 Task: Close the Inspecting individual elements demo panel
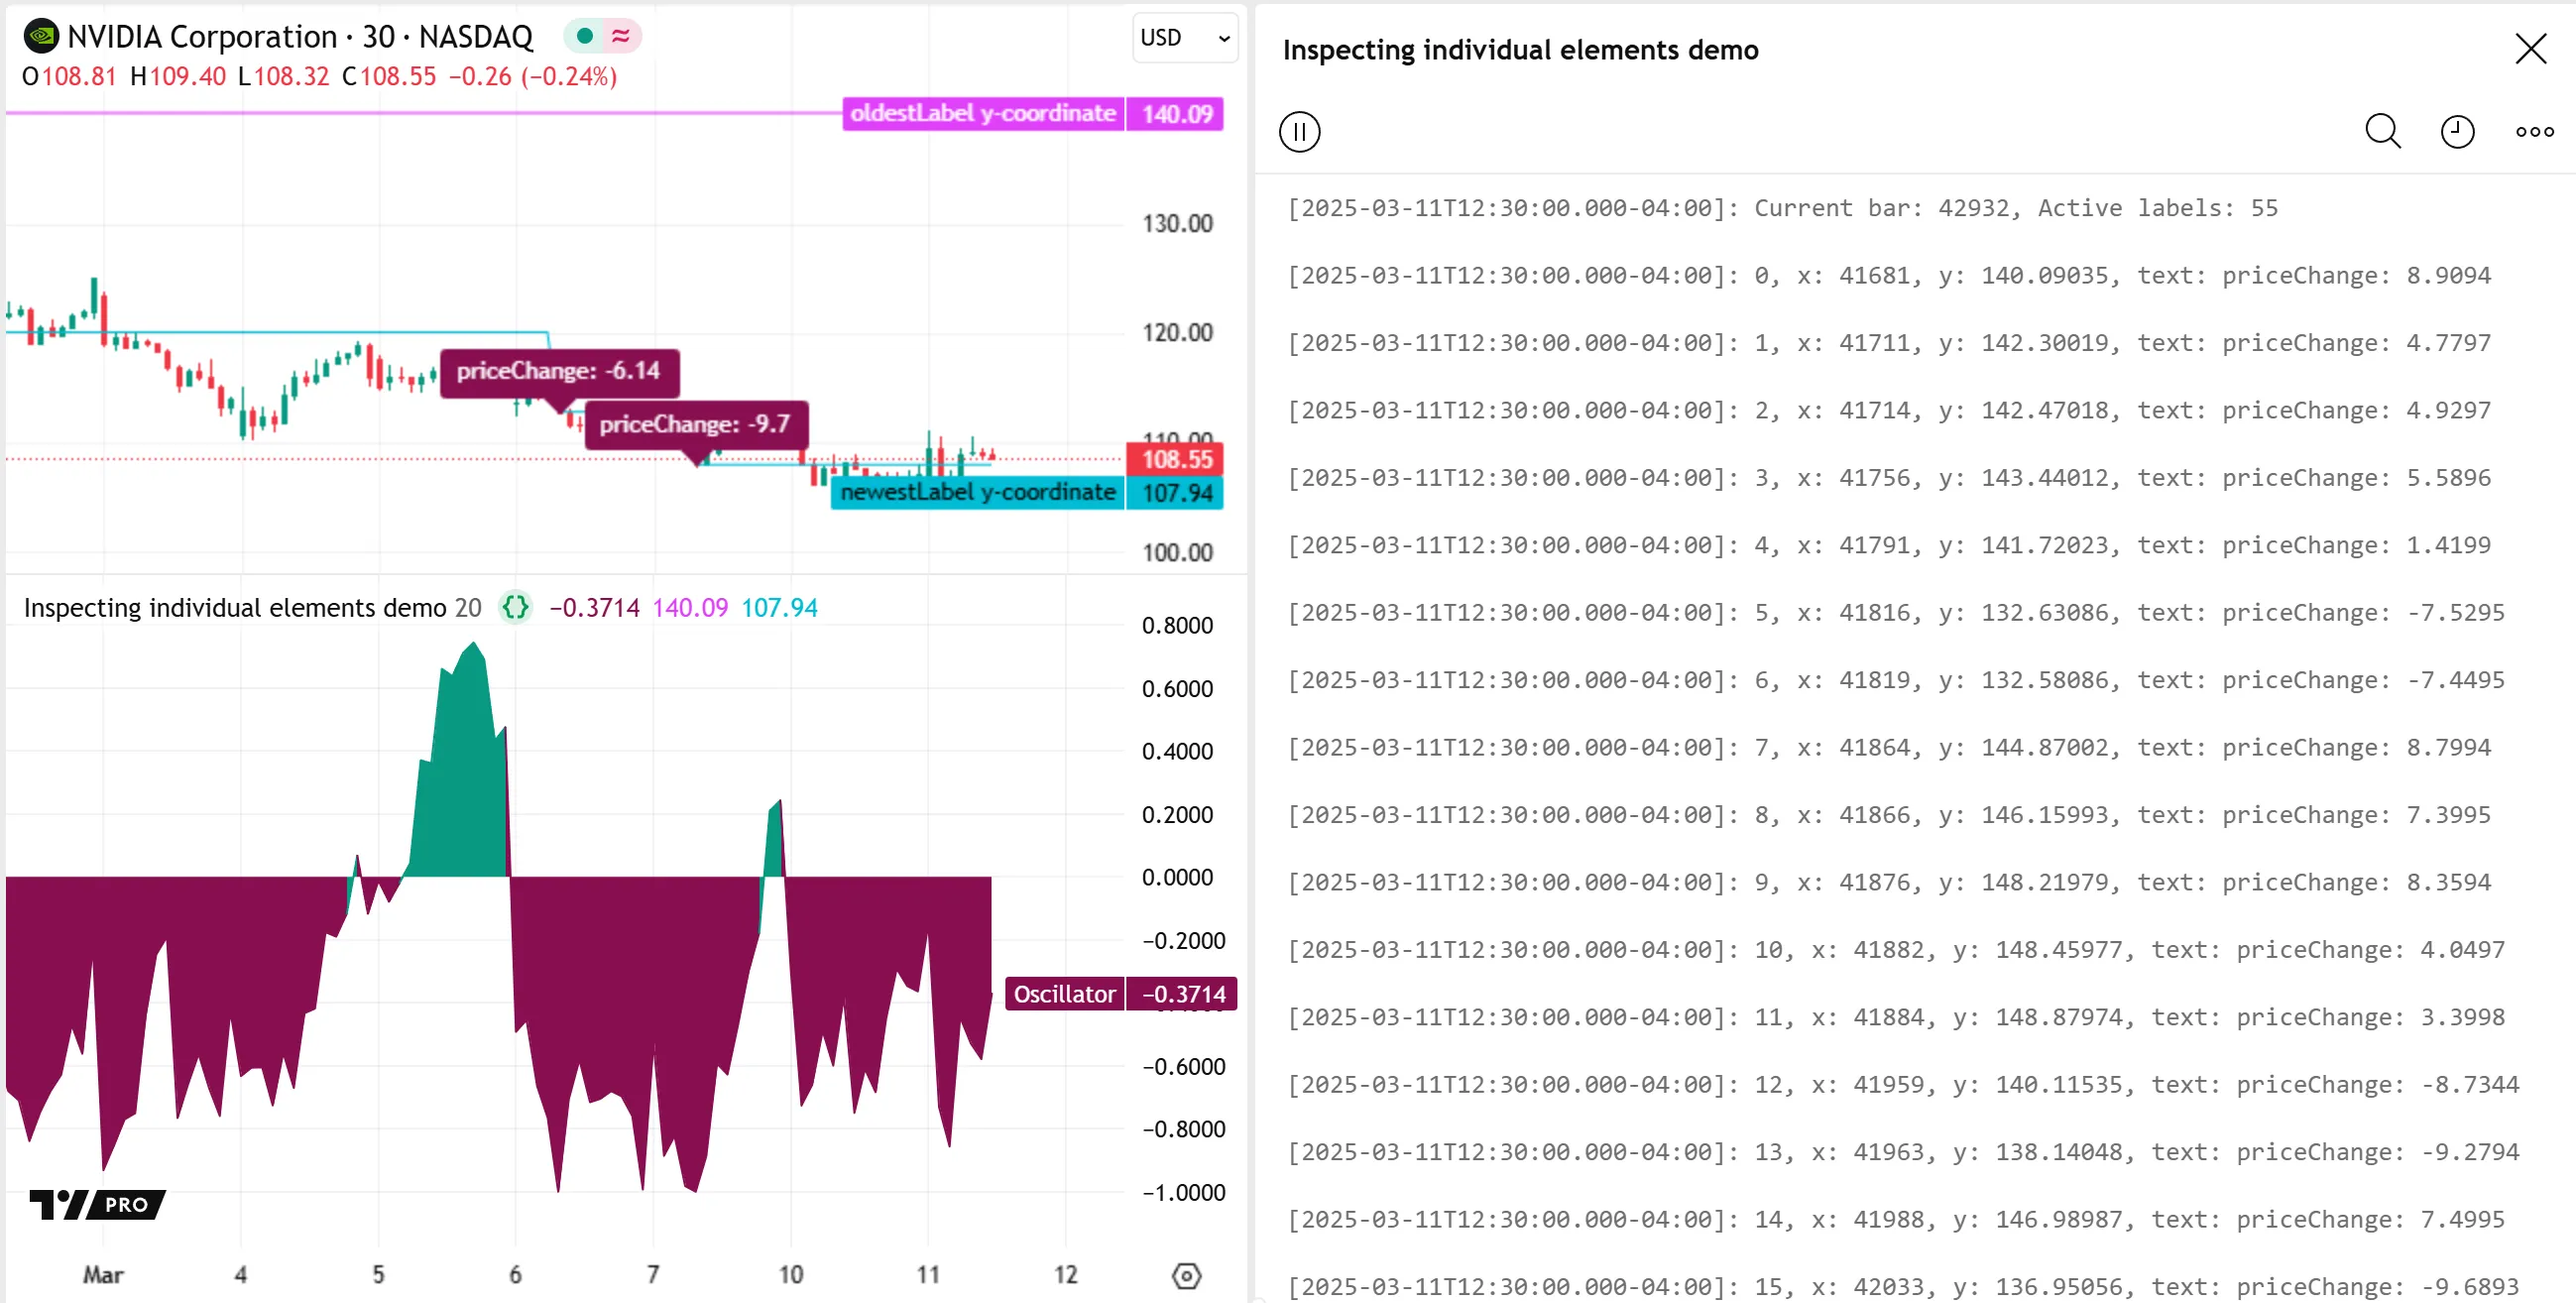point(2530,49)
